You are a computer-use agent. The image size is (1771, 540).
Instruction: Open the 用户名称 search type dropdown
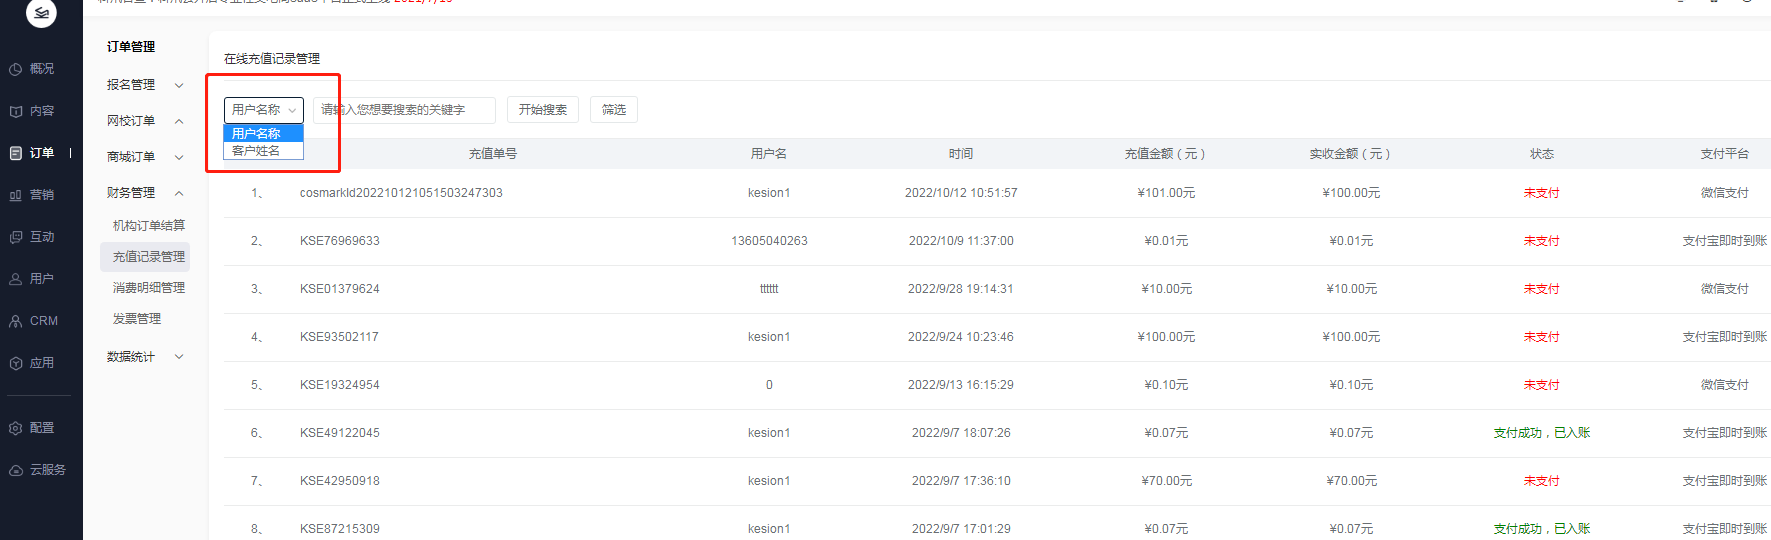pyautogui.click(x=264, y=110)
